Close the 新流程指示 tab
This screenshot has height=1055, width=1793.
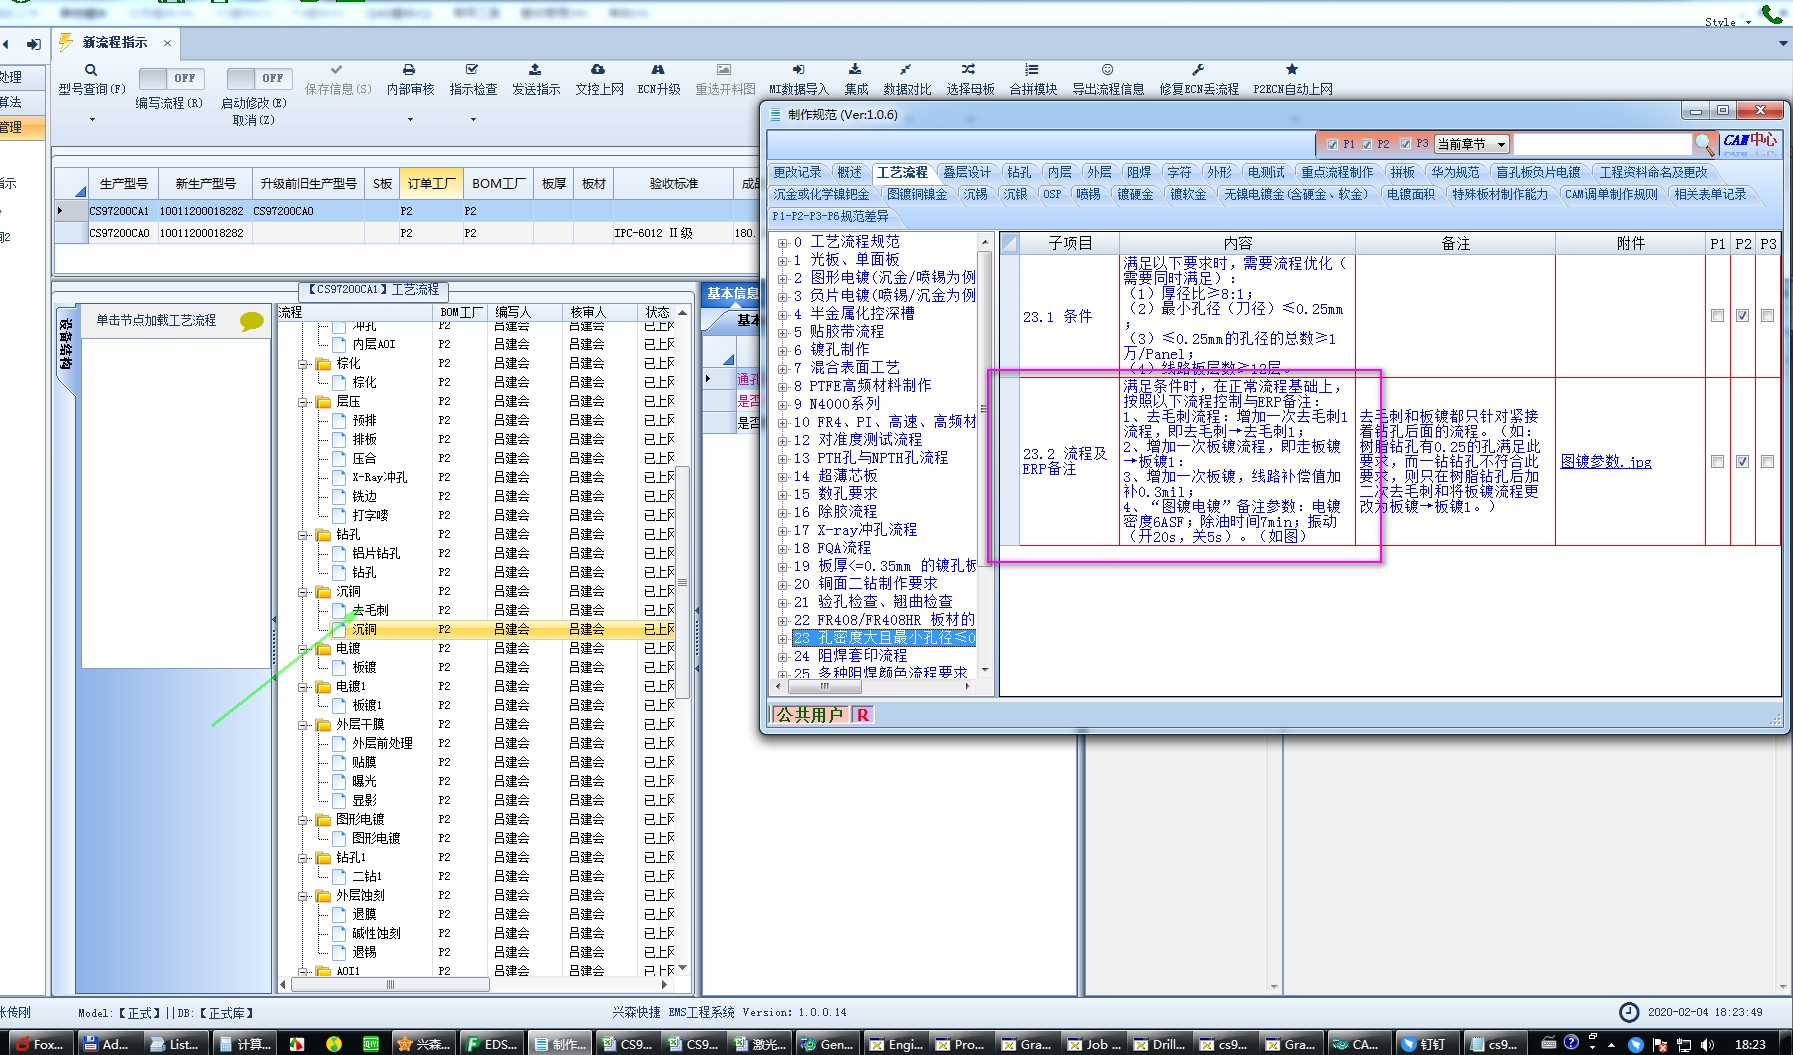(x=167, y=43)
